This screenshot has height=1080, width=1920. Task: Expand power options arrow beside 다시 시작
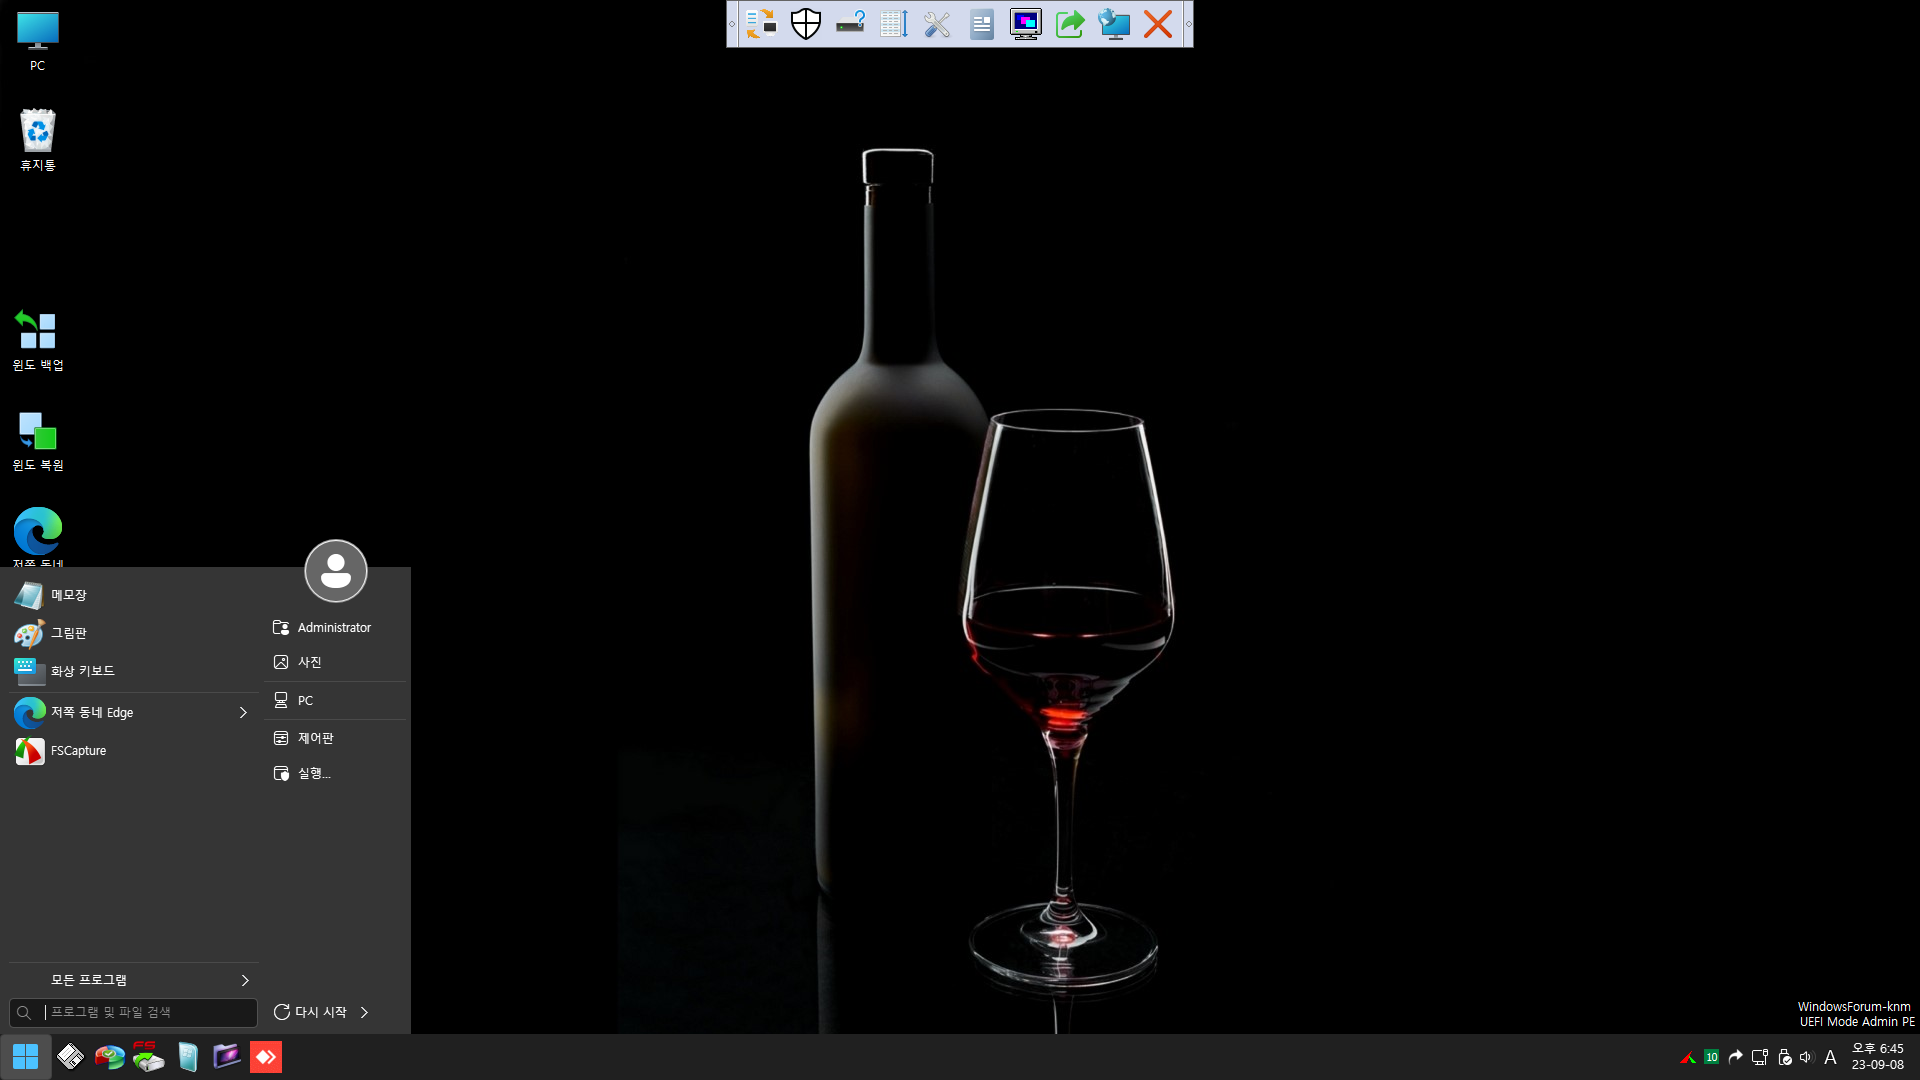364,1012
